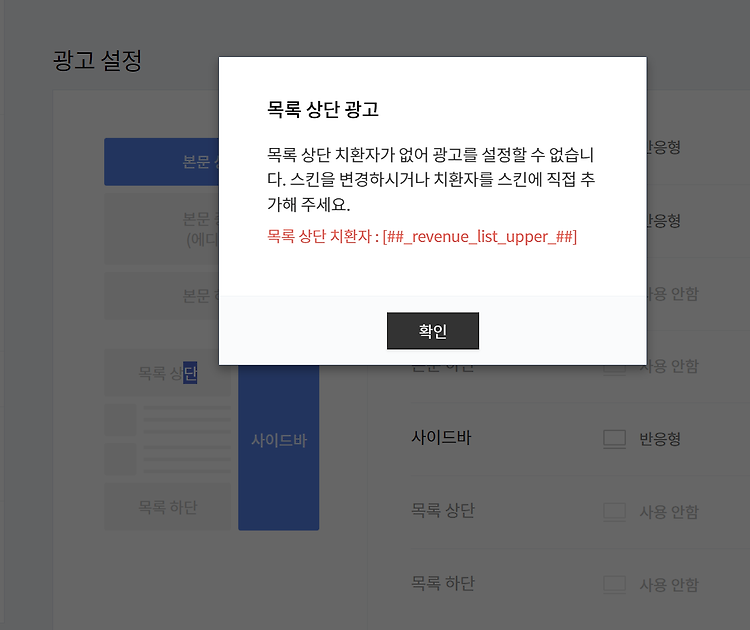Click 반응형 text in the 사이드바 row
Screen dimensions: 750x630
660,439
